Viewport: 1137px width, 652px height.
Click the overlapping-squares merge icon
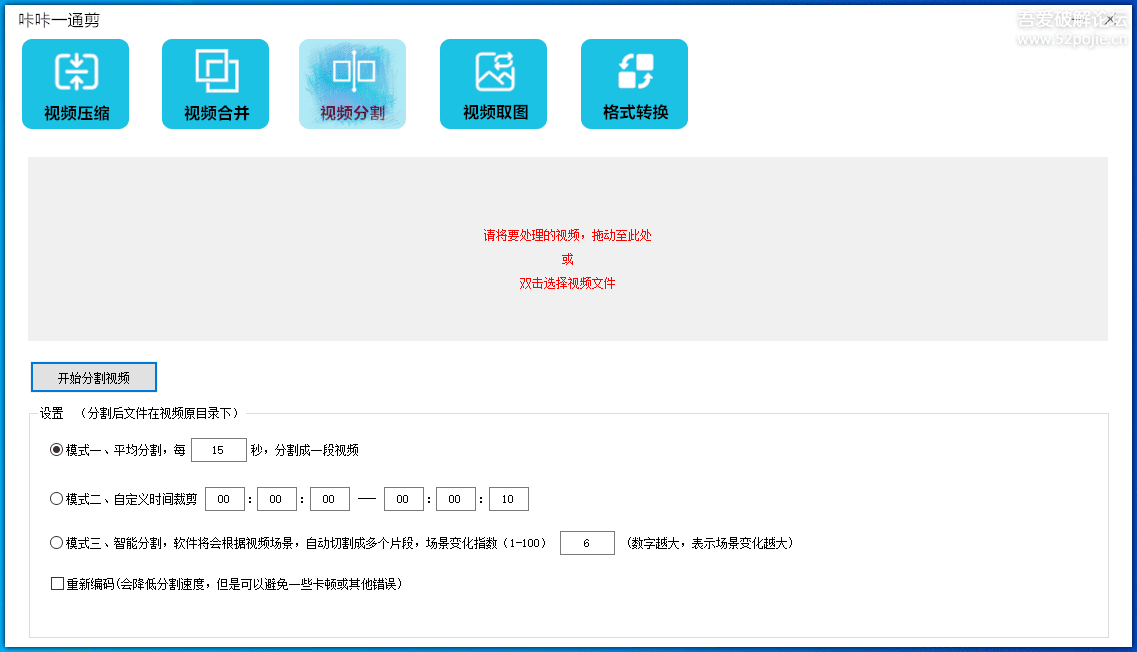tap(215, 70)
